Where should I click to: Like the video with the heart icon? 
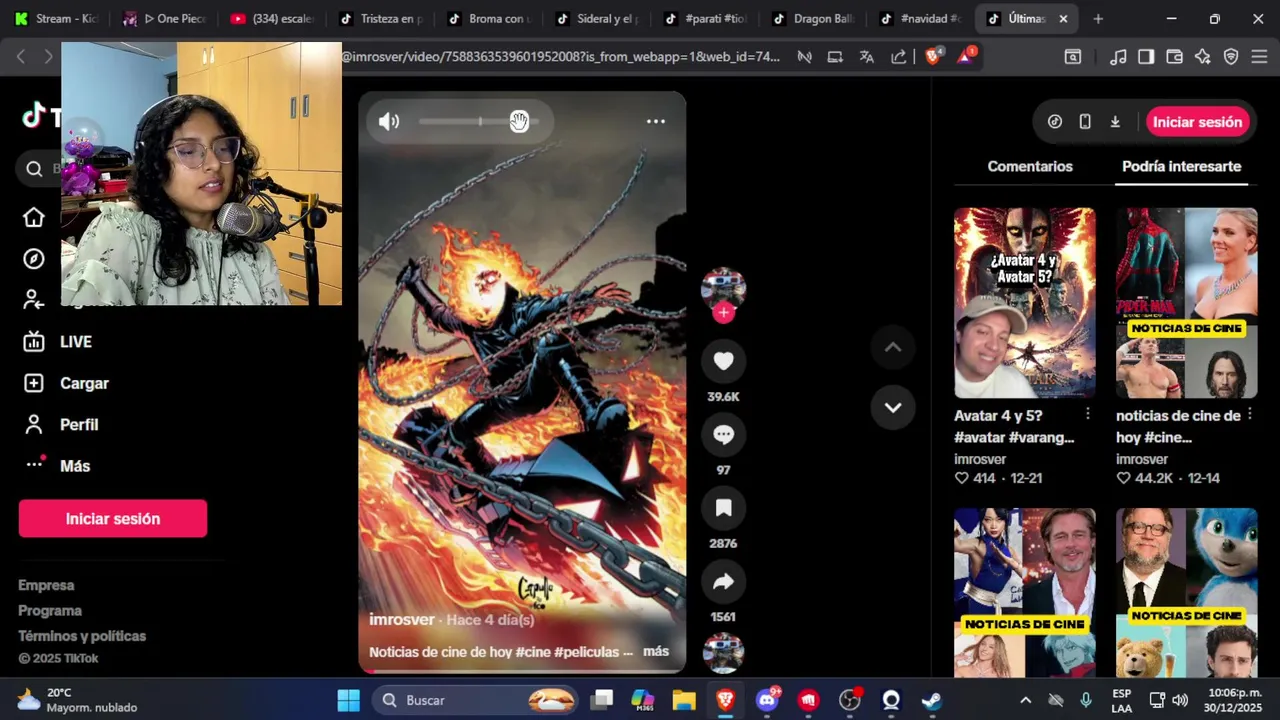(x=724, y=361)
